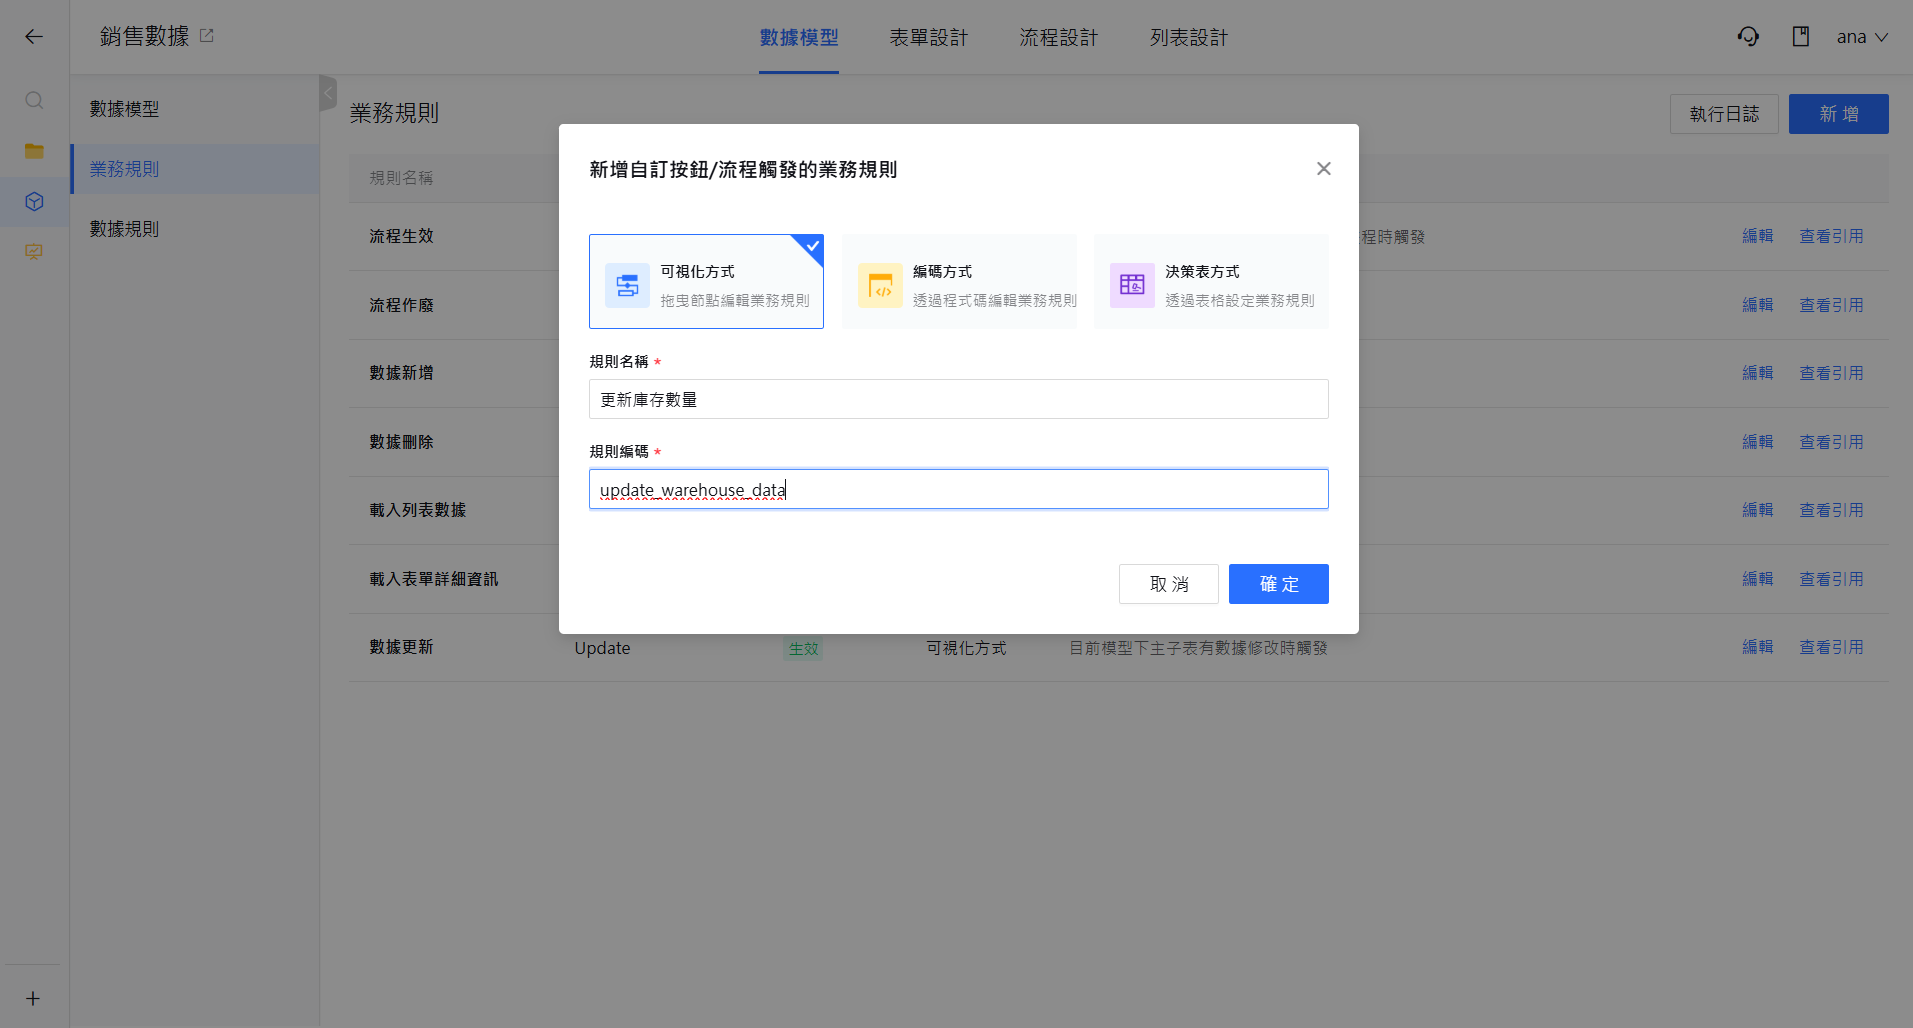Image resolution: width=1913 pixels, height=1028 pixels.
Task: Open 業務規則 in side menu
Action: tap(195, 169)
